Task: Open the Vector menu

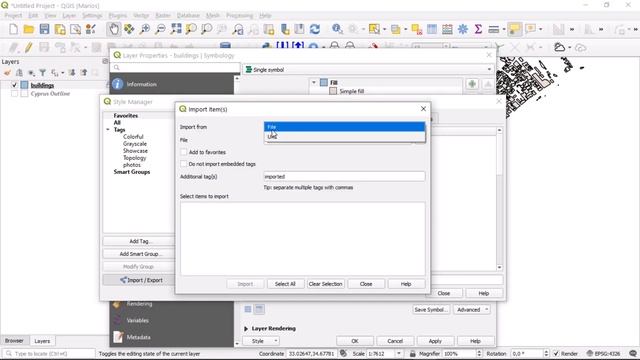Action: coord(141,16)
